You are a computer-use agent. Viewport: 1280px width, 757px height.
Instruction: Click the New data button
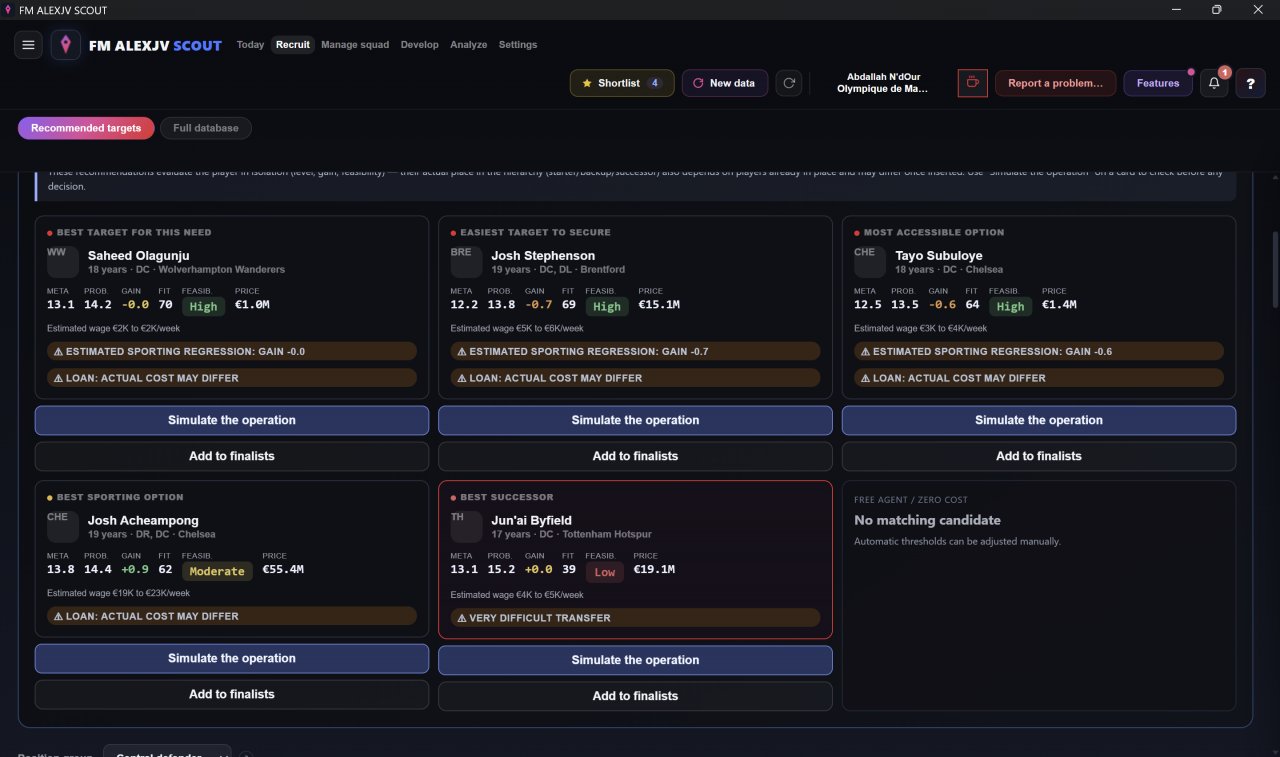[725, 83]
